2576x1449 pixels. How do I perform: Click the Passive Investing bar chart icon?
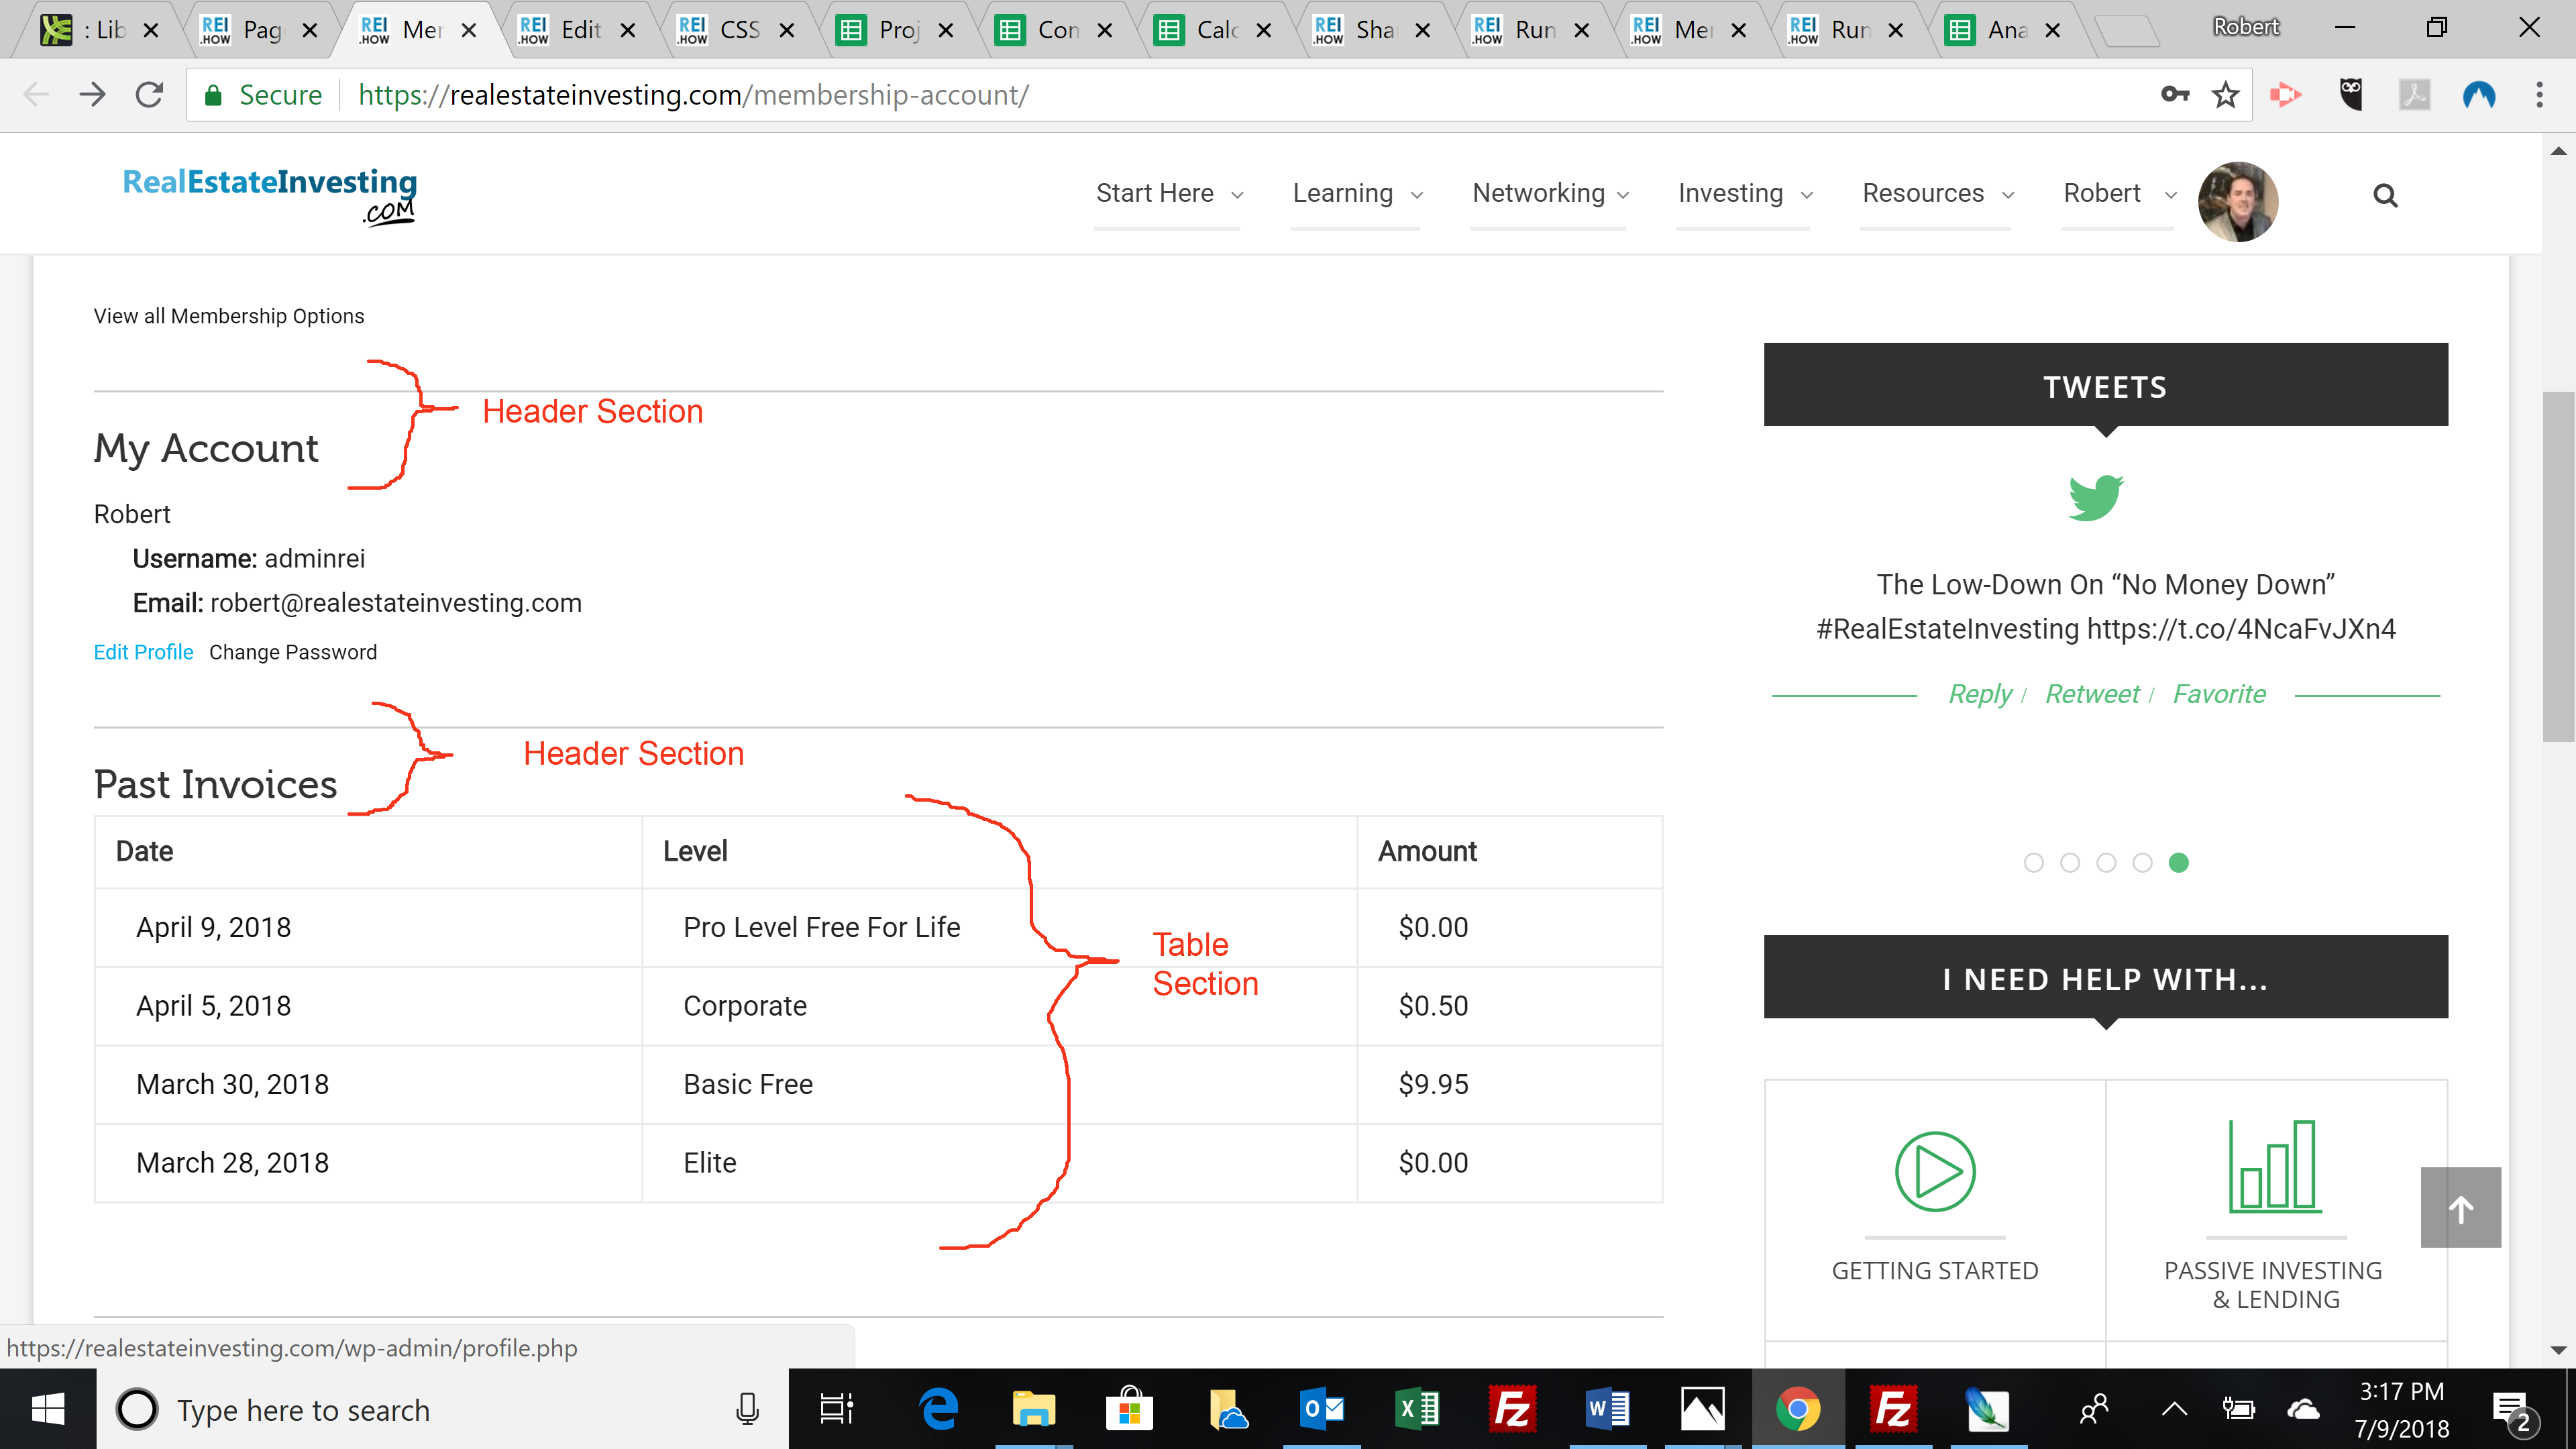pyautogui.click(x=2275, y=1166)
